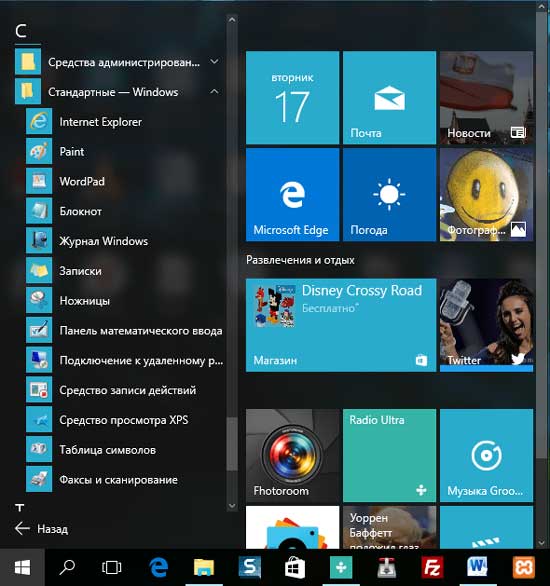The image size is (550, 586).
Task: Click the tiles pane scrollbar up arrow
Action: pyautogui.click(x=541, y=6)
